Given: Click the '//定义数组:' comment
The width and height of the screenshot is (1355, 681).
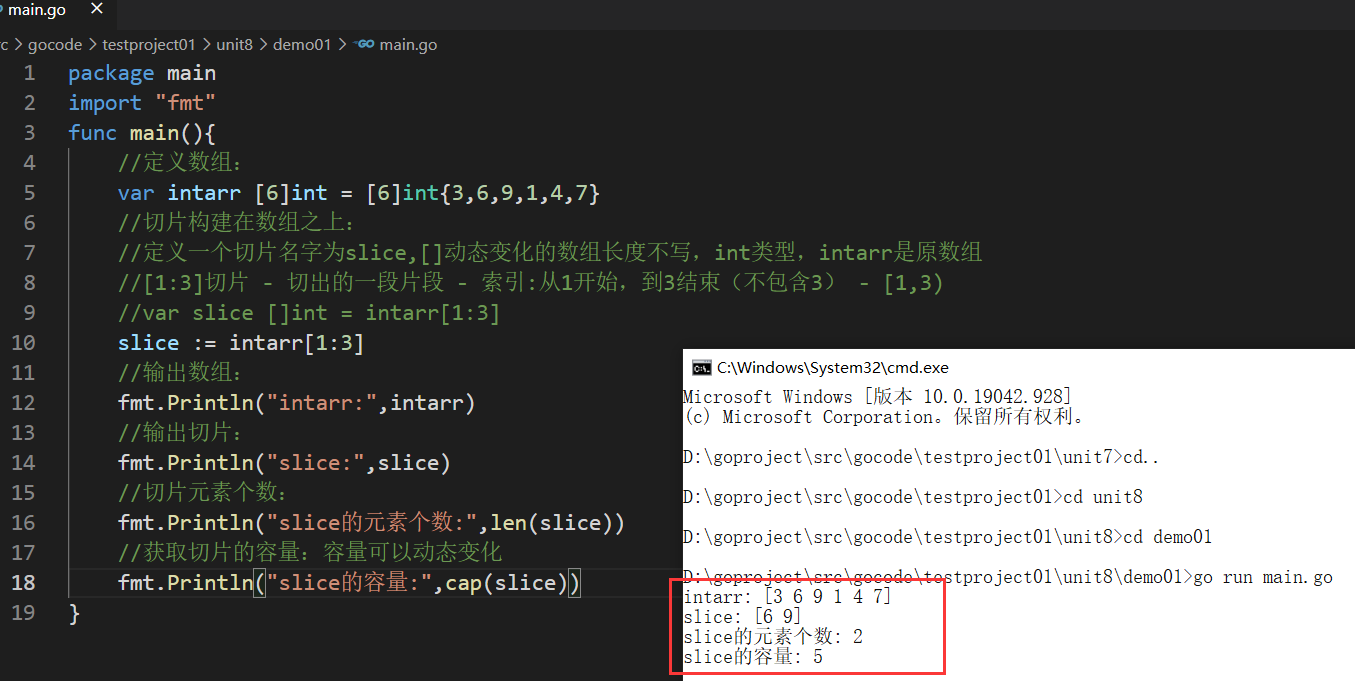Looking at the screenshot, I should pyautogui.click(x=180, y=163).
